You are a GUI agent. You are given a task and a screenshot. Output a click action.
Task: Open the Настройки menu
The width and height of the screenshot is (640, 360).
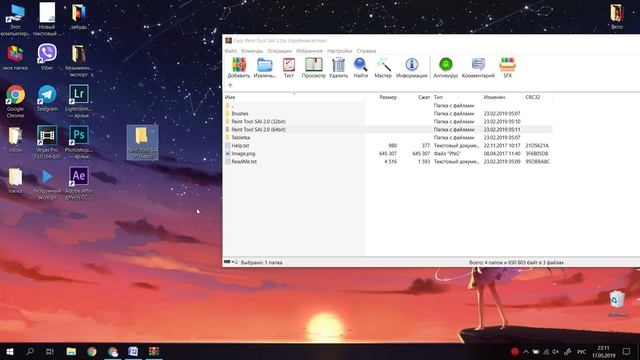tap(339, 51)
